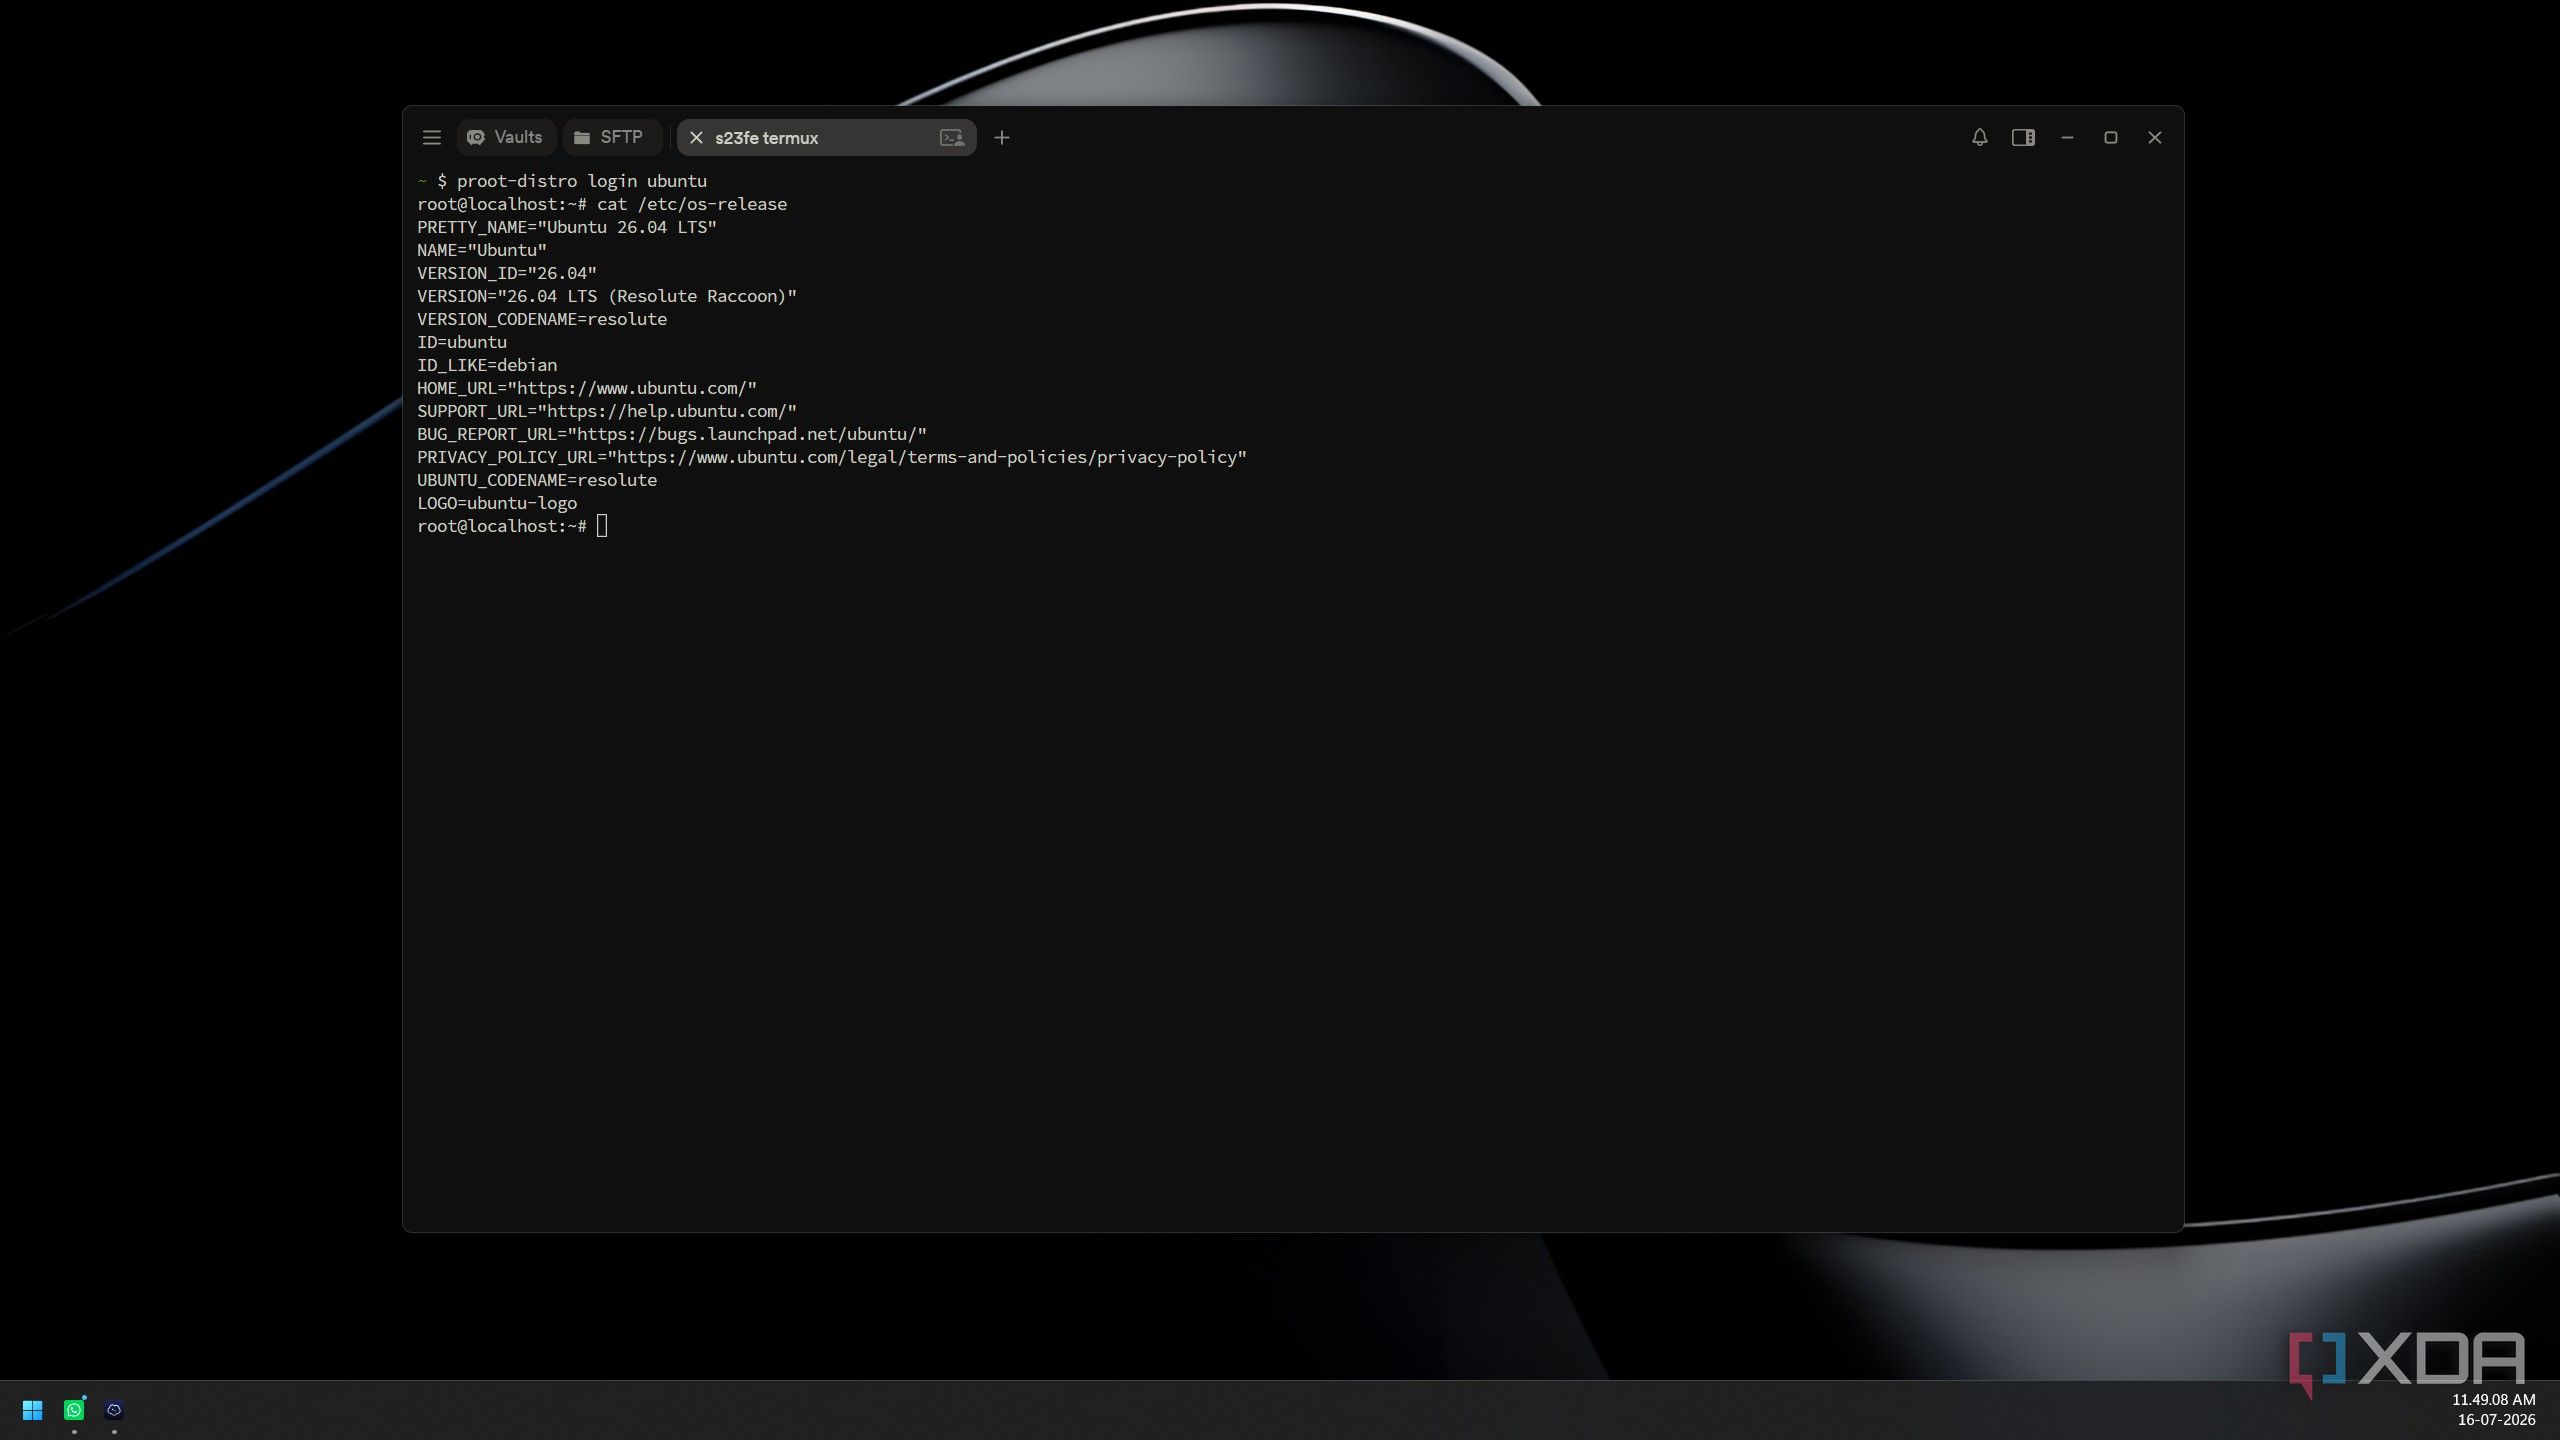Open the taskbar clock and date
This screenshot has height=1440, width=2560.
(2494, 1410)
